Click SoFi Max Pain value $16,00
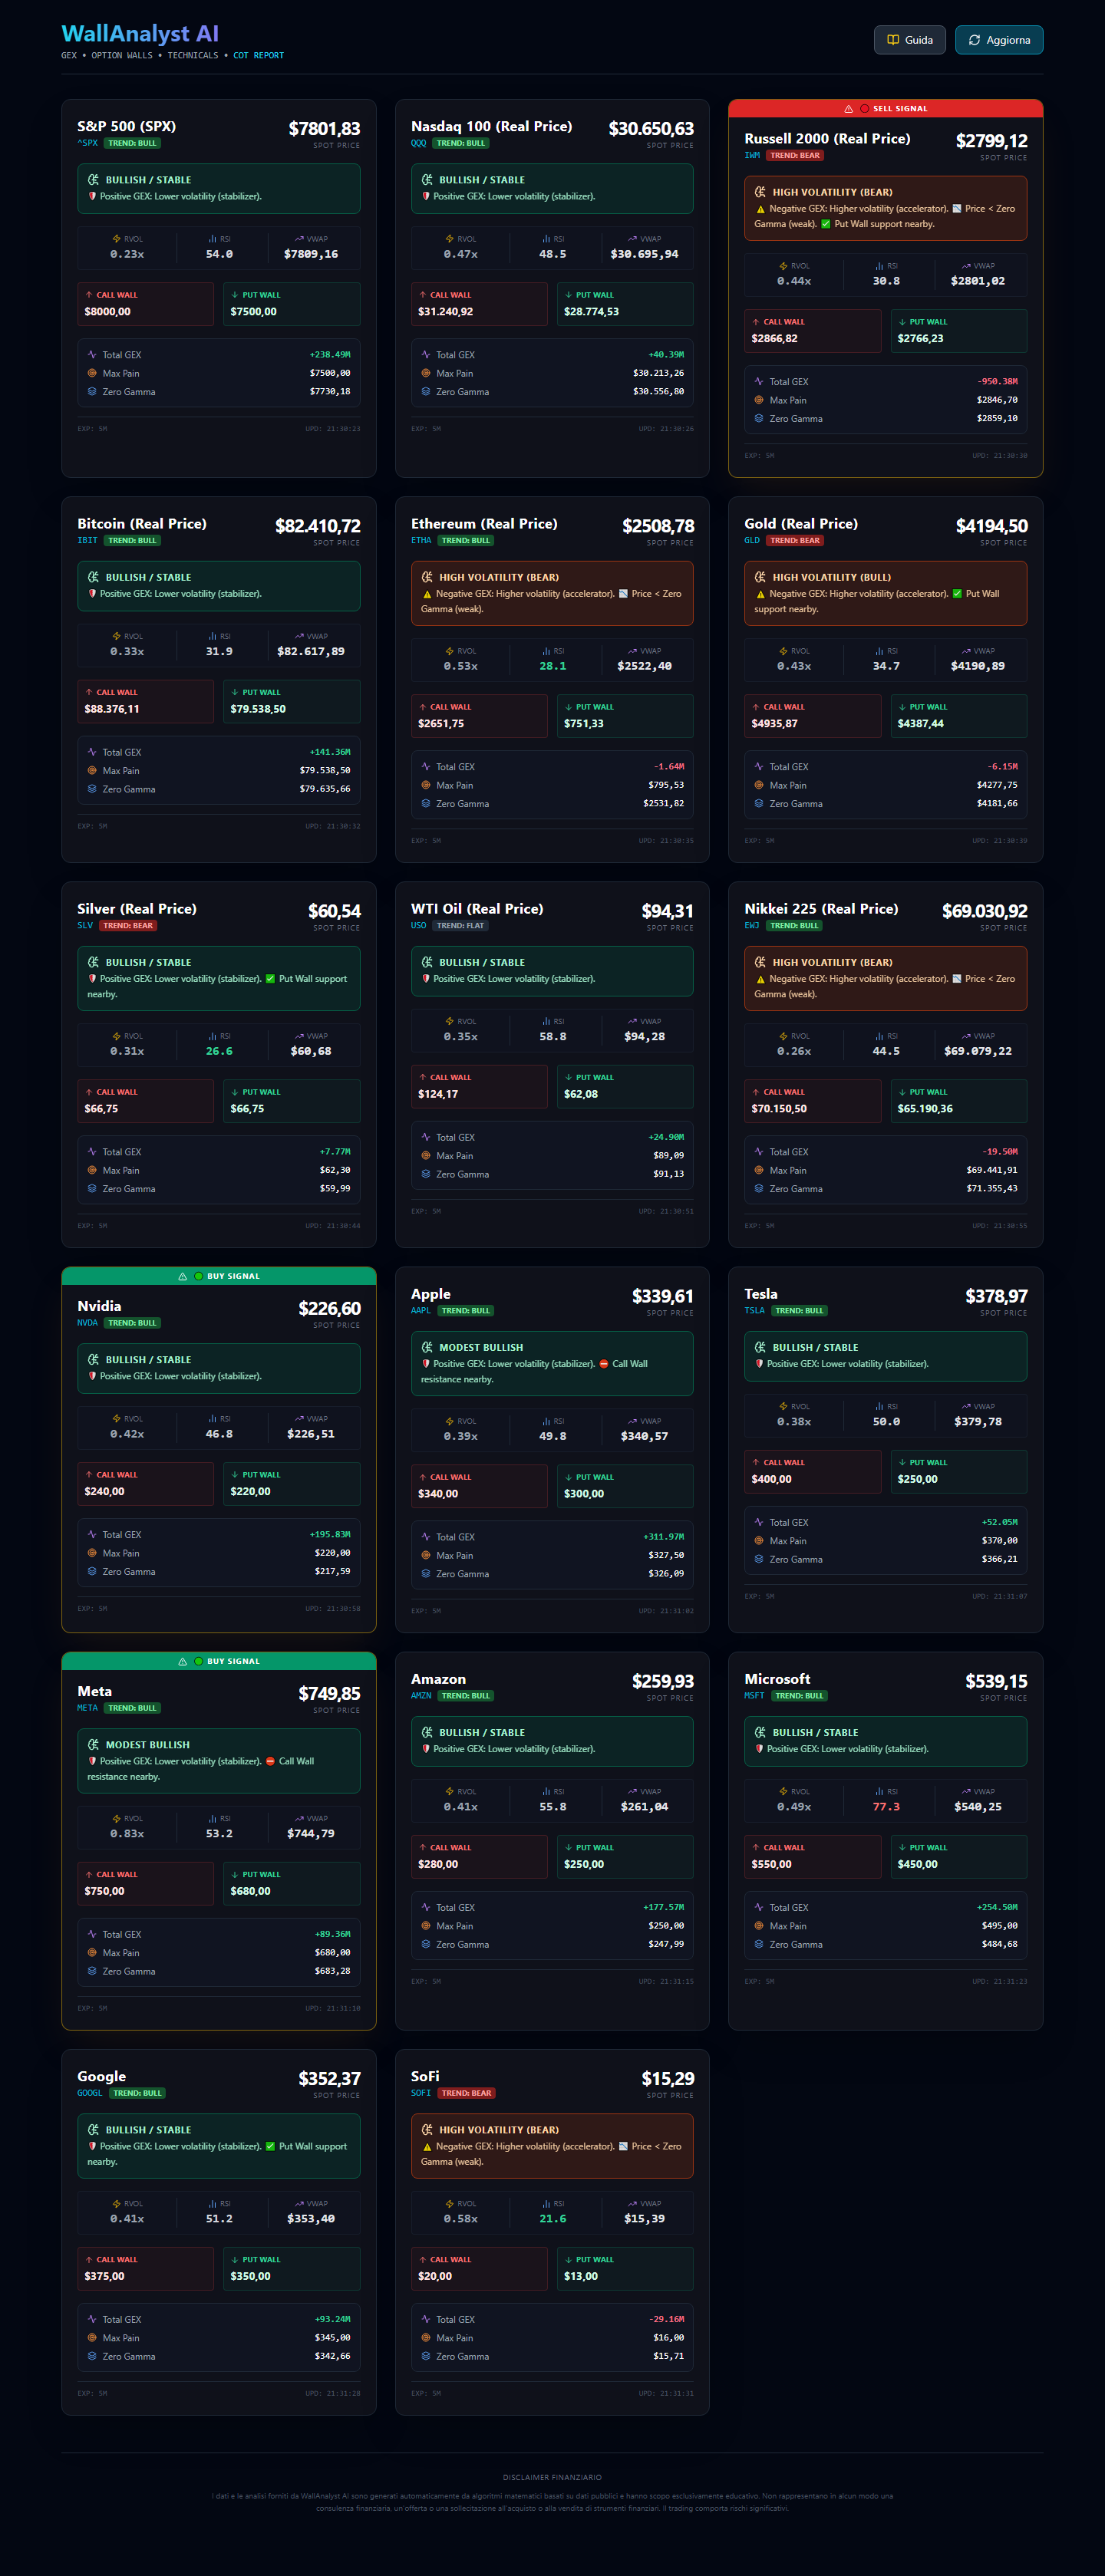This screenshot has height=2576, width=1105. click(669, 2338)
